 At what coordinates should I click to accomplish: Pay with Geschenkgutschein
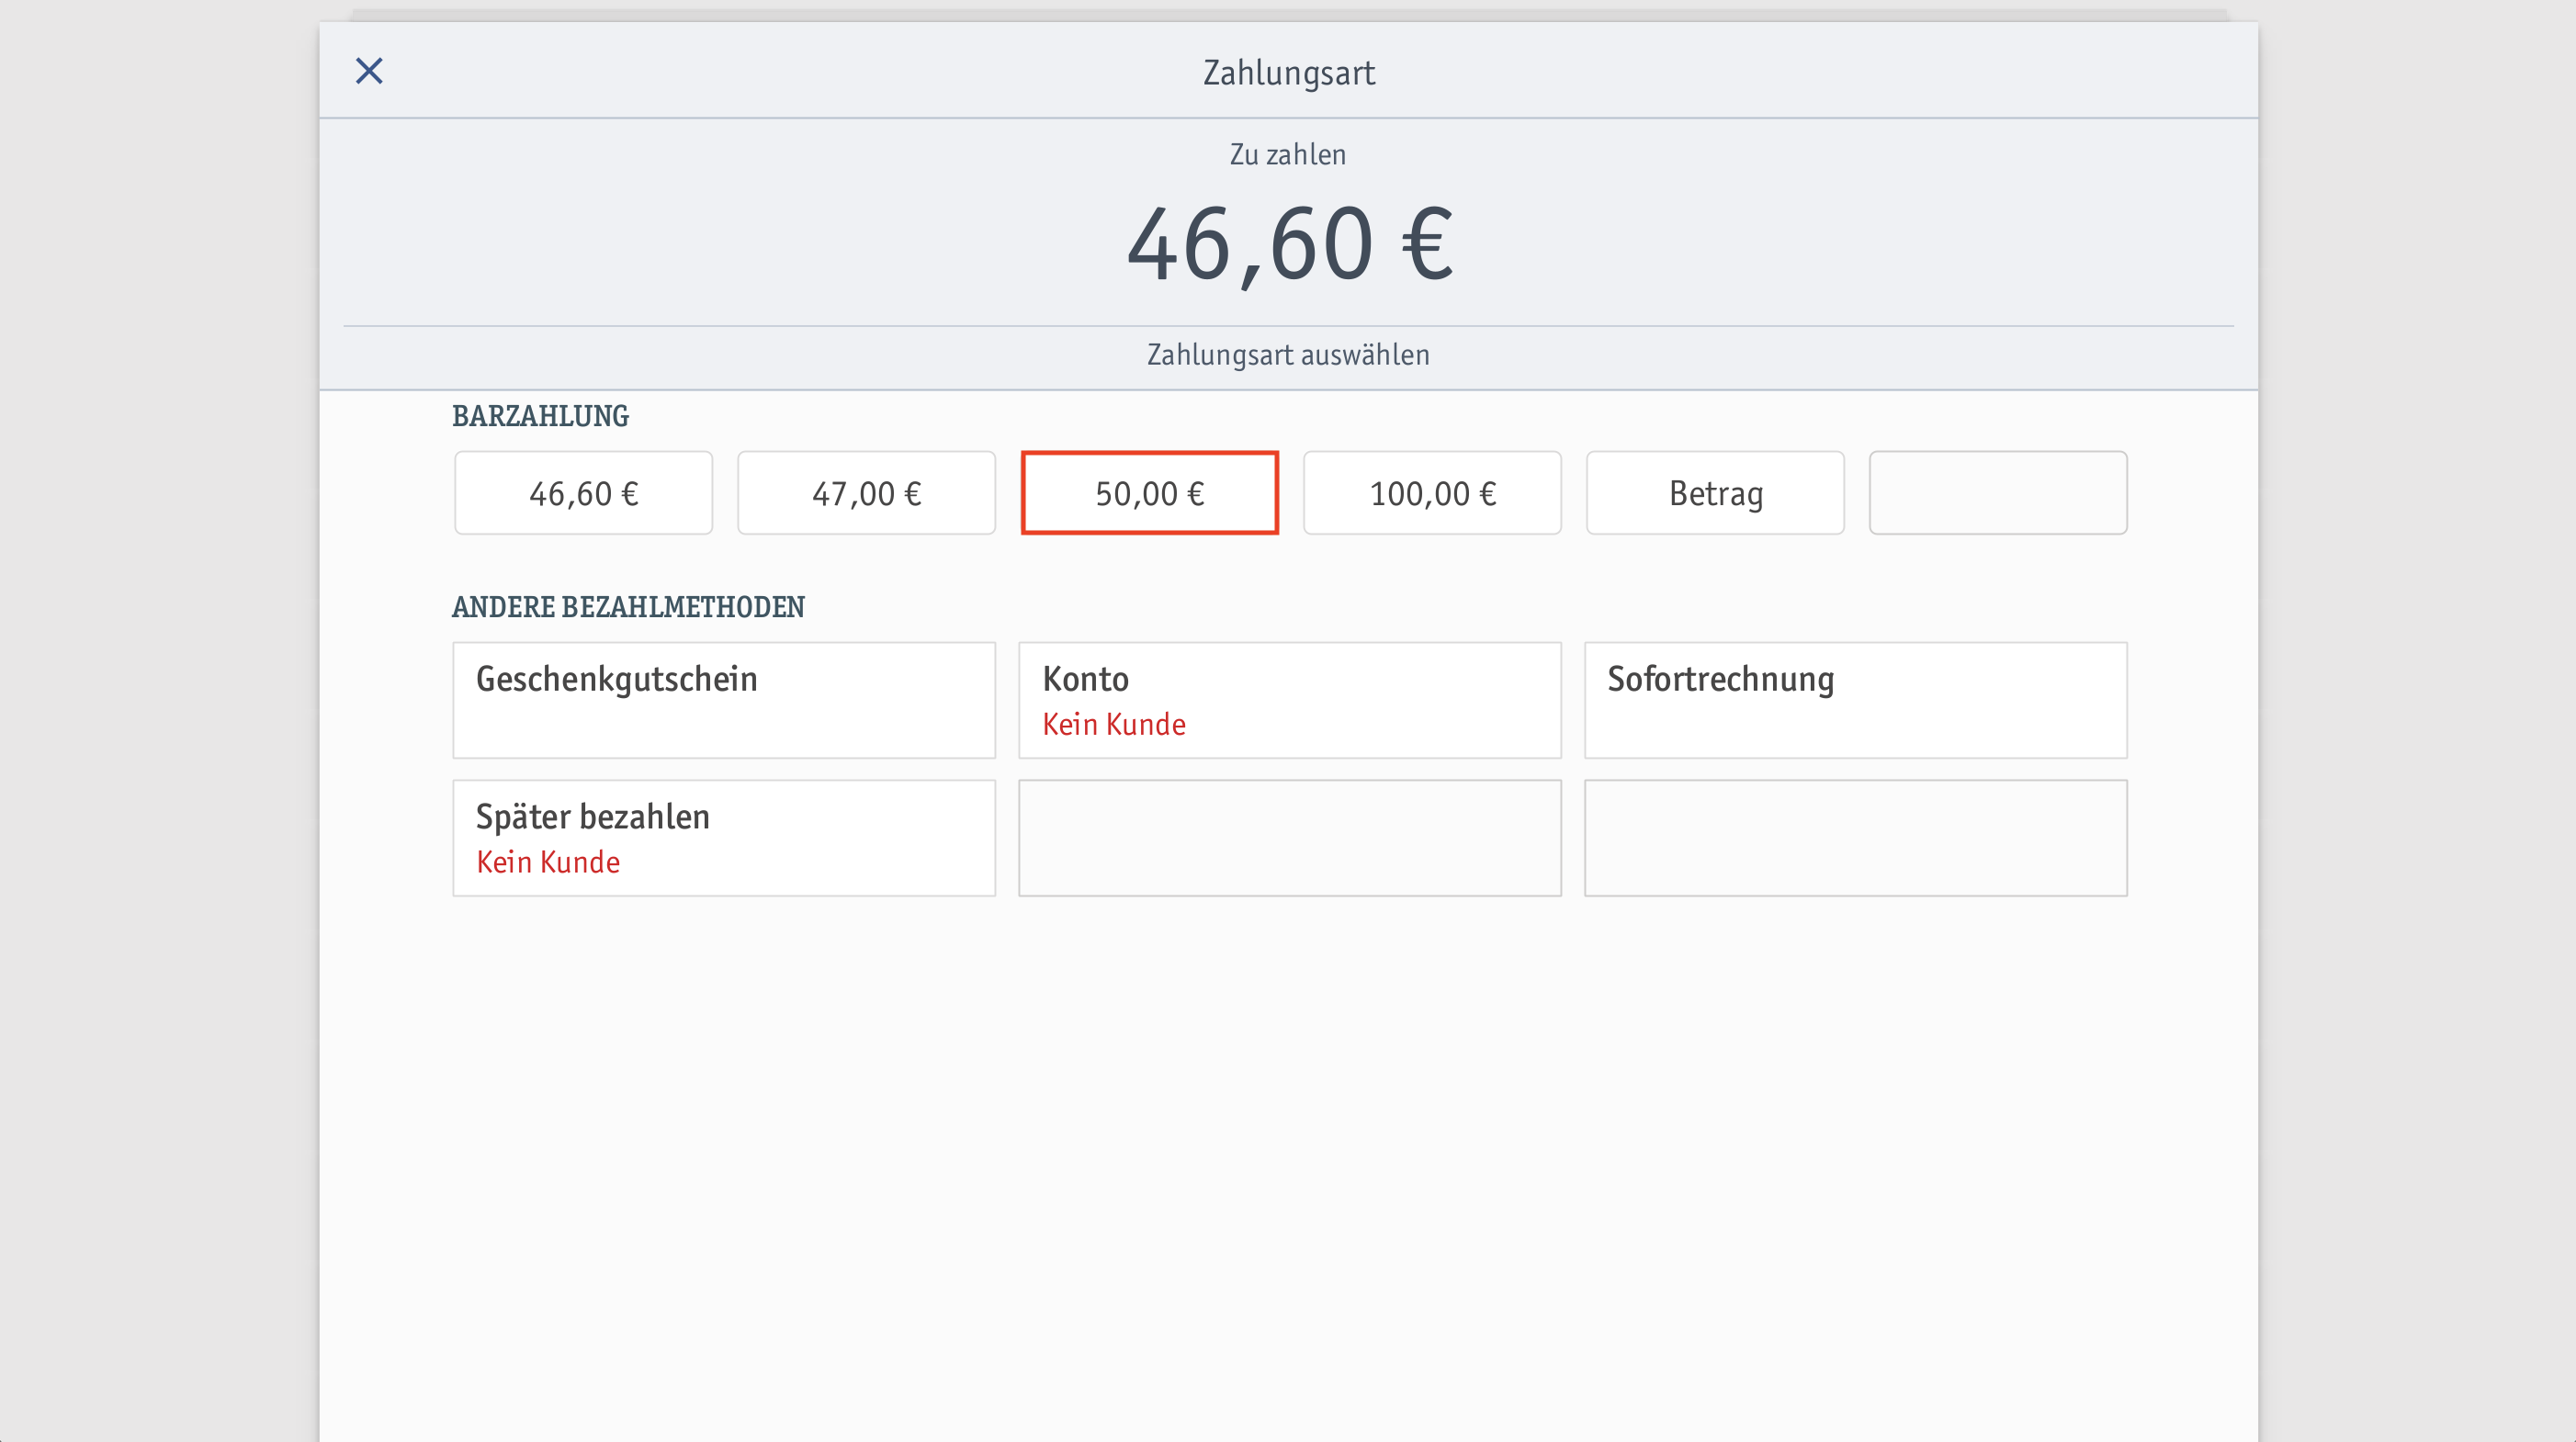pos(724,700)
